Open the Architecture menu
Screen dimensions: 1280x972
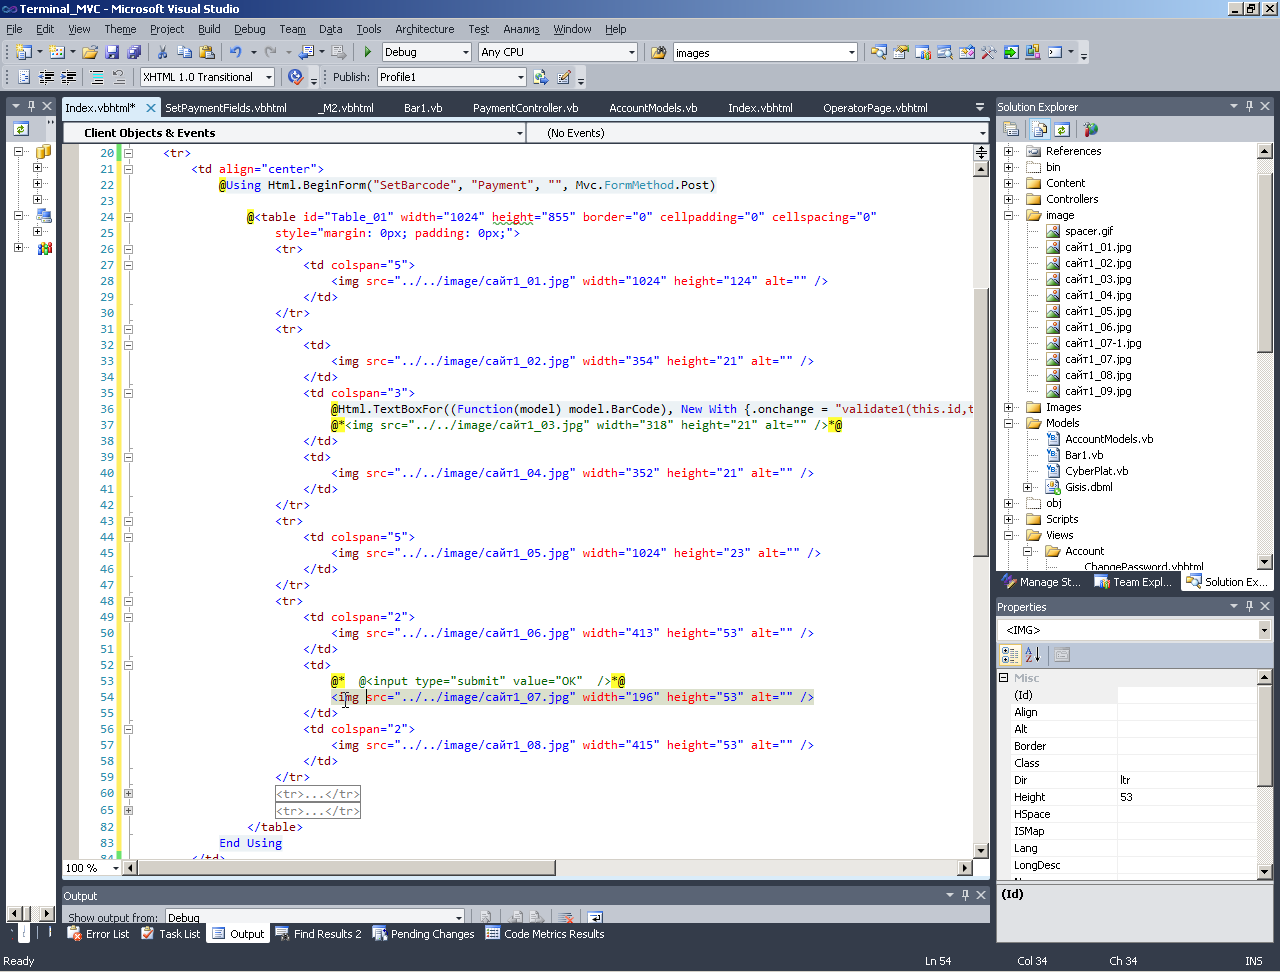tap(424, 29)
